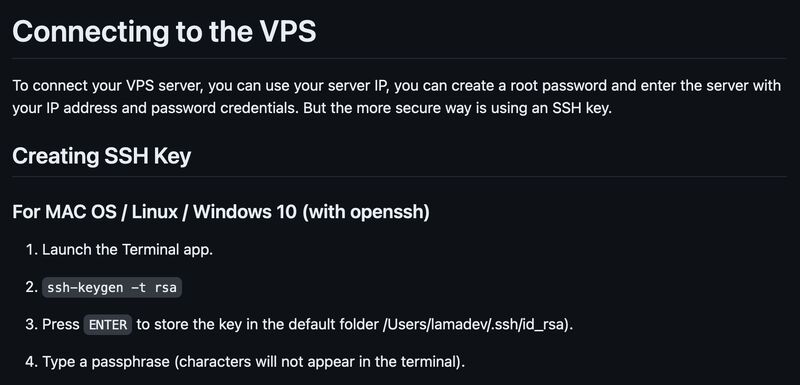Click the "For MAC OS / Linux" subheading
800x385 pixels.
coord(95,212)
